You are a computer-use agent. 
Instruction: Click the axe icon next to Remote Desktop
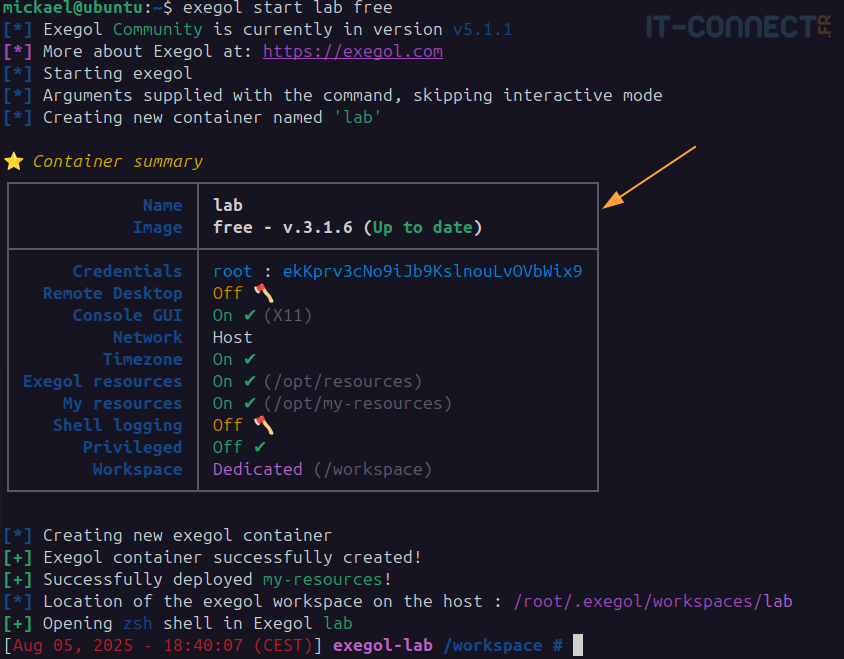pyautogui.click(x=262, y=293)
